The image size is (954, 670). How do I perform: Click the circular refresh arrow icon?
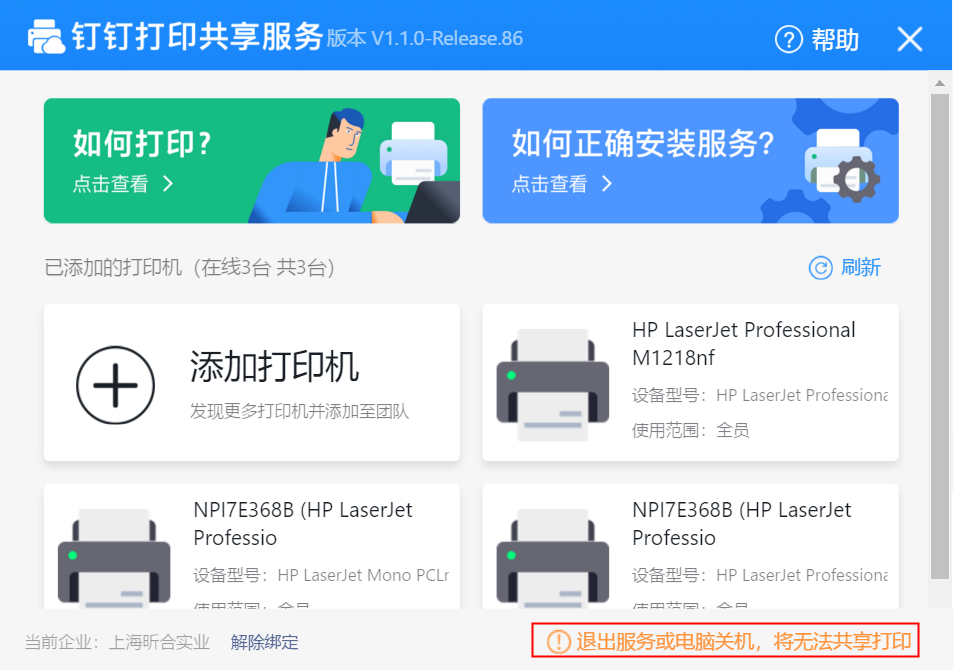pos(820,268)
